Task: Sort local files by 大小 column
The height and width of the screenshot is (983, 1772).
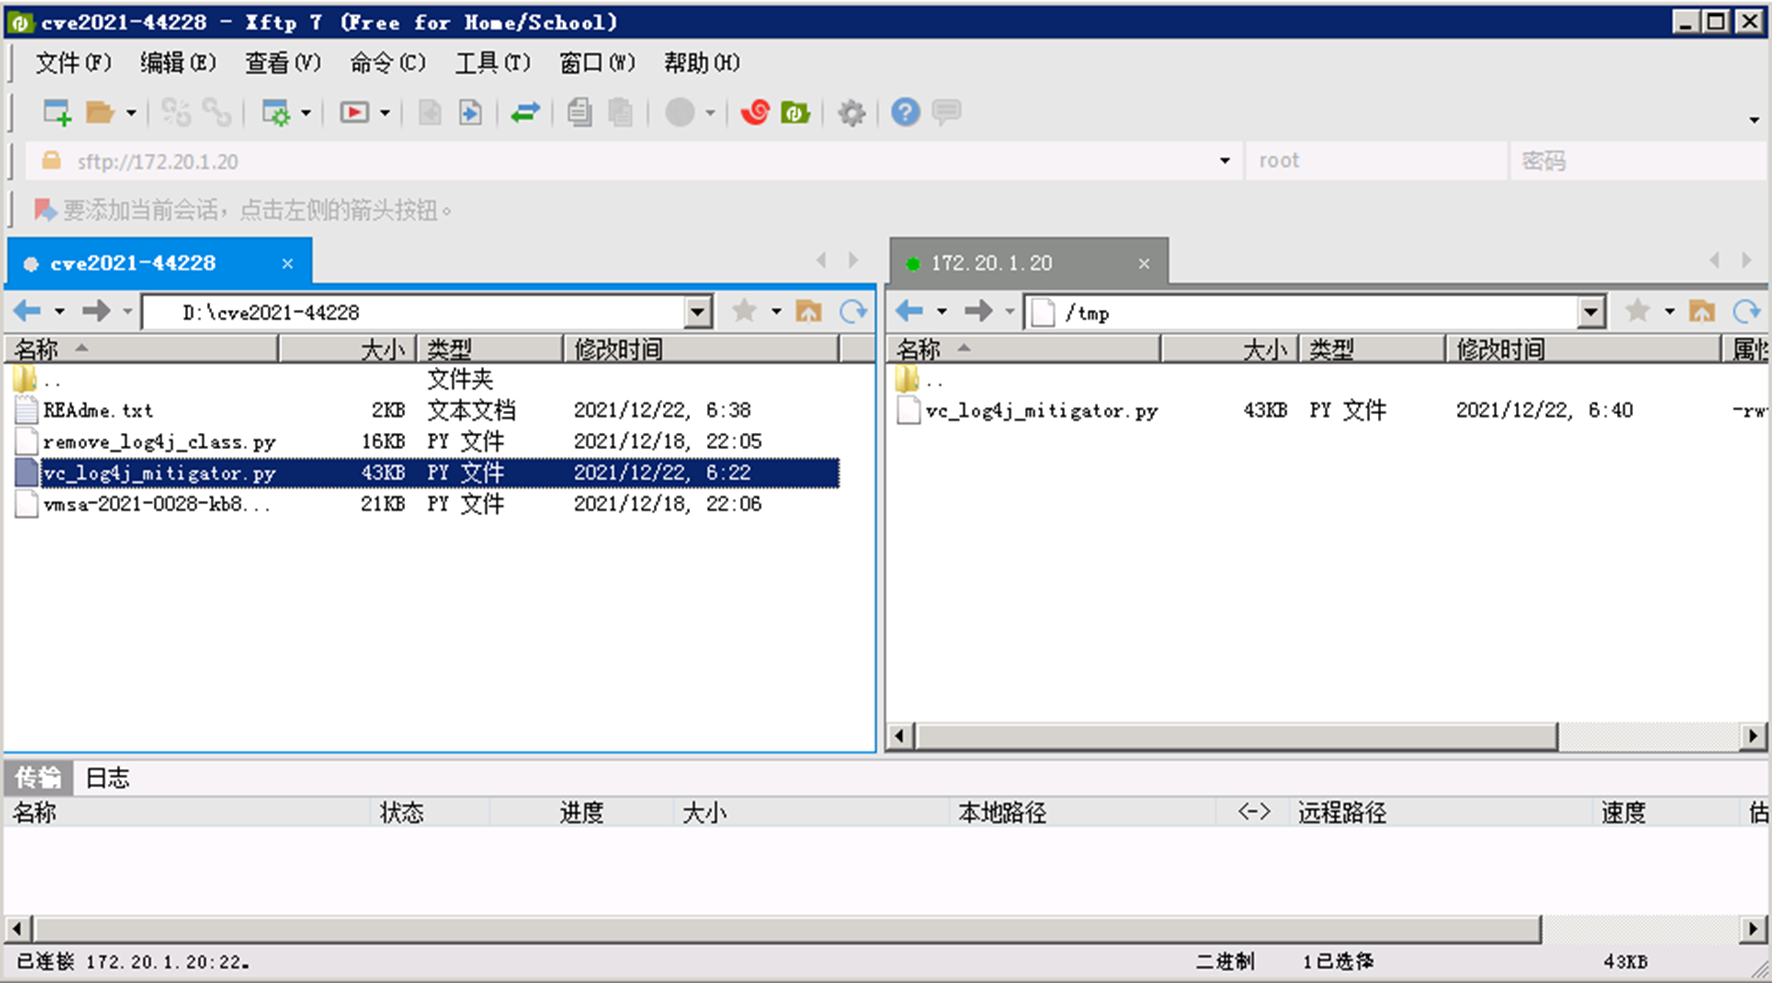Action: [x=347, y=349]
